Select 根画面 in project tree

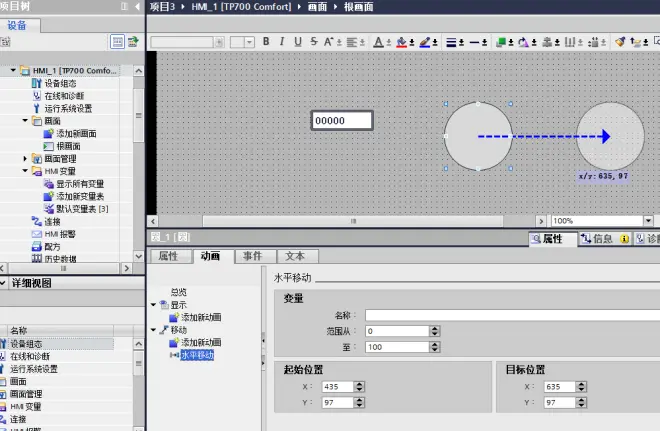68,146
